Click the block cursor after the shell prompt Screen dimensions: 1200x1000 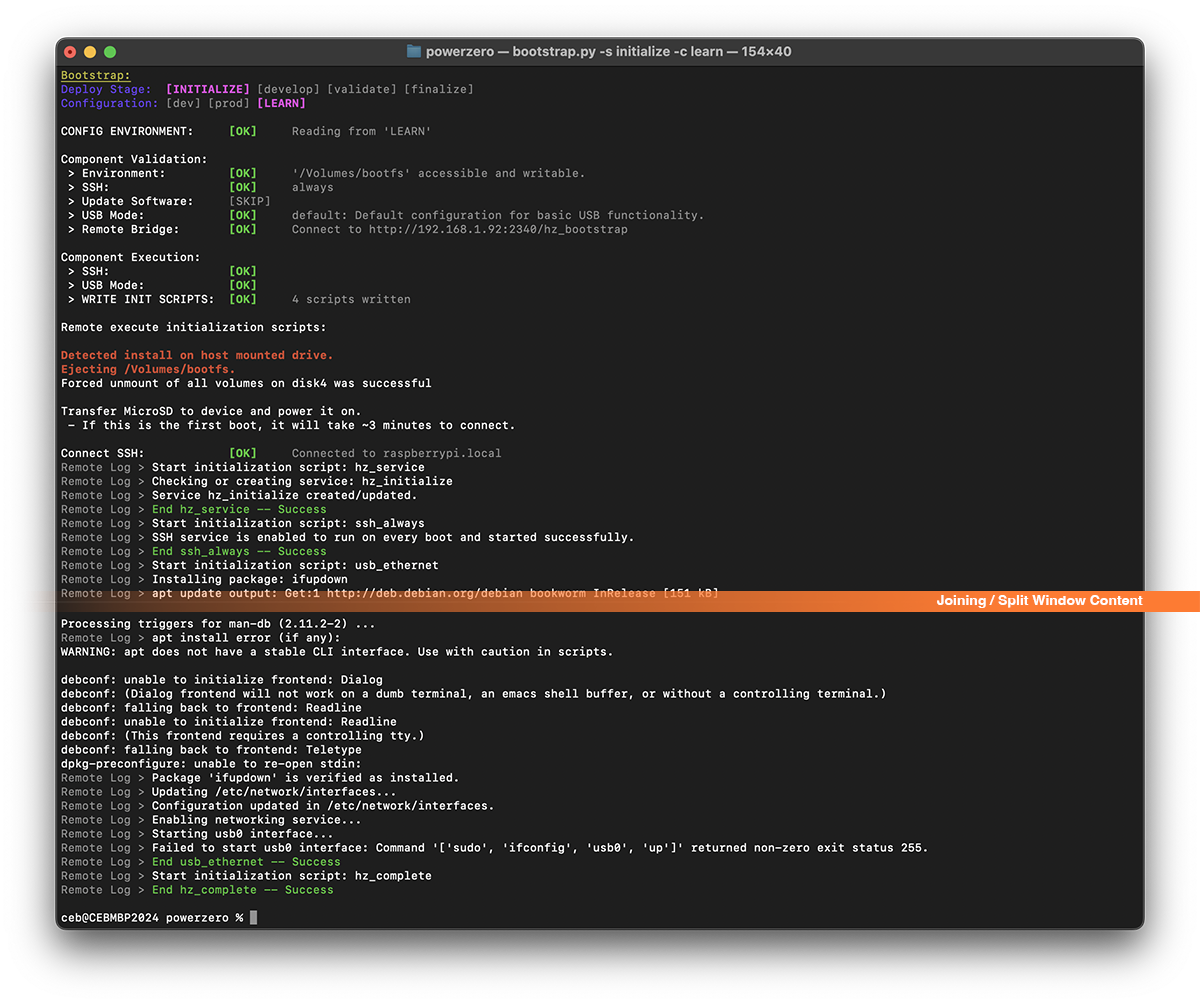(253, 917)
